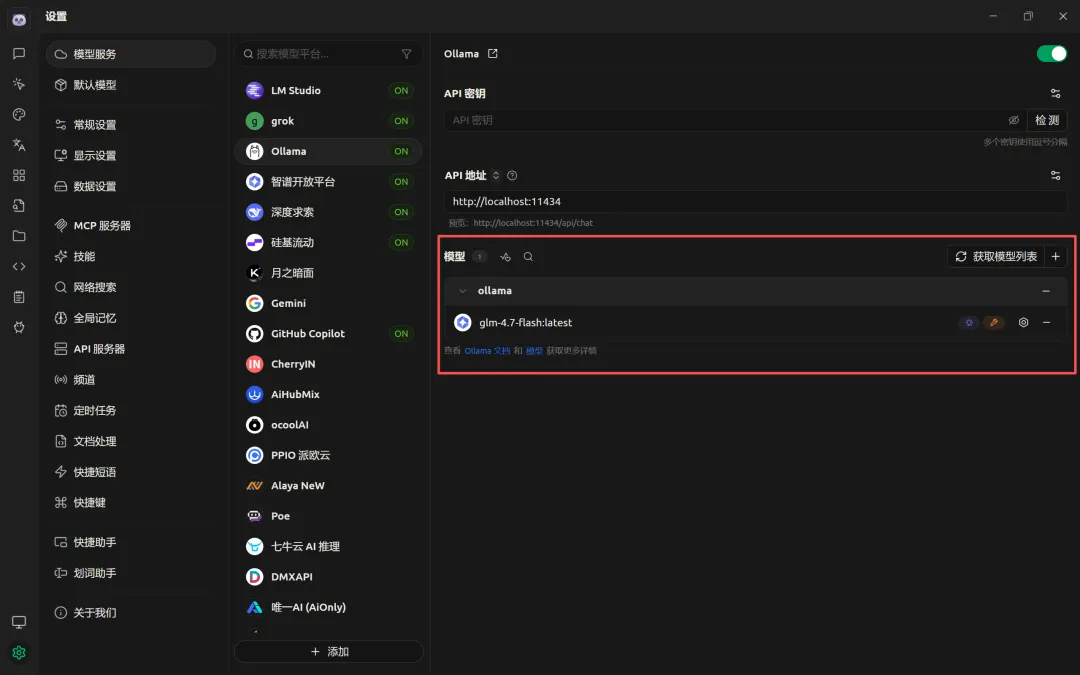
Task: Open 全局记忆 settings section
Action: (x=131, y=318)
